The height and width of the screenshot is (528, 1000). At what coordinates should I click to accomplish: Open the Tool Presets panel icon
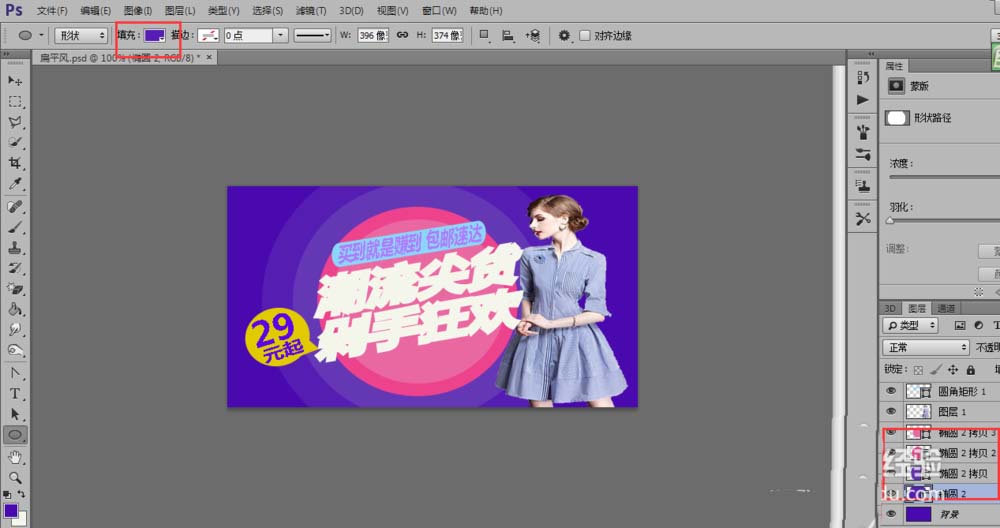pos(863,219)
